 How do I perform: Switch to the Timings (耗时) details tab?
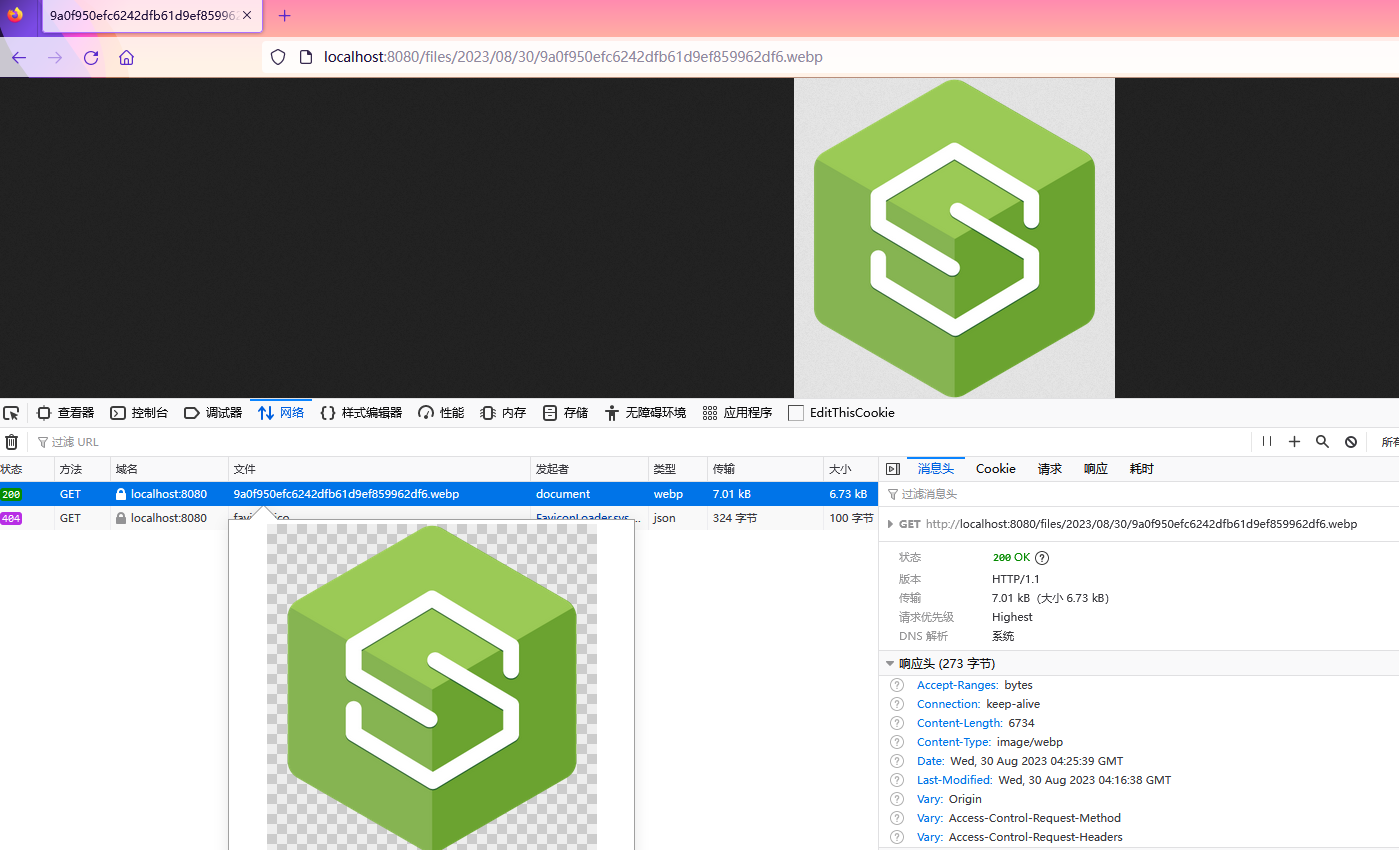click(x=1141, y=469)
